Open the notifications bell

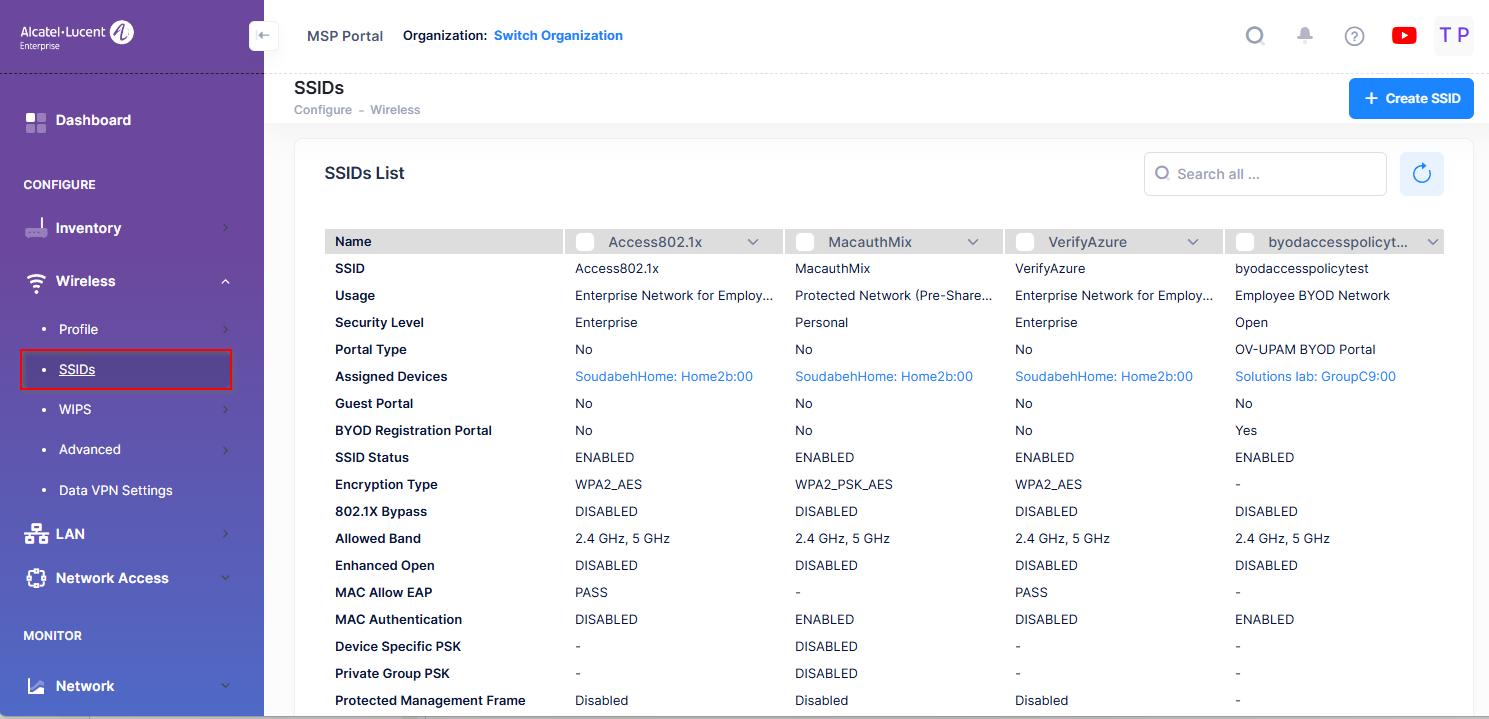[1305, 36]
